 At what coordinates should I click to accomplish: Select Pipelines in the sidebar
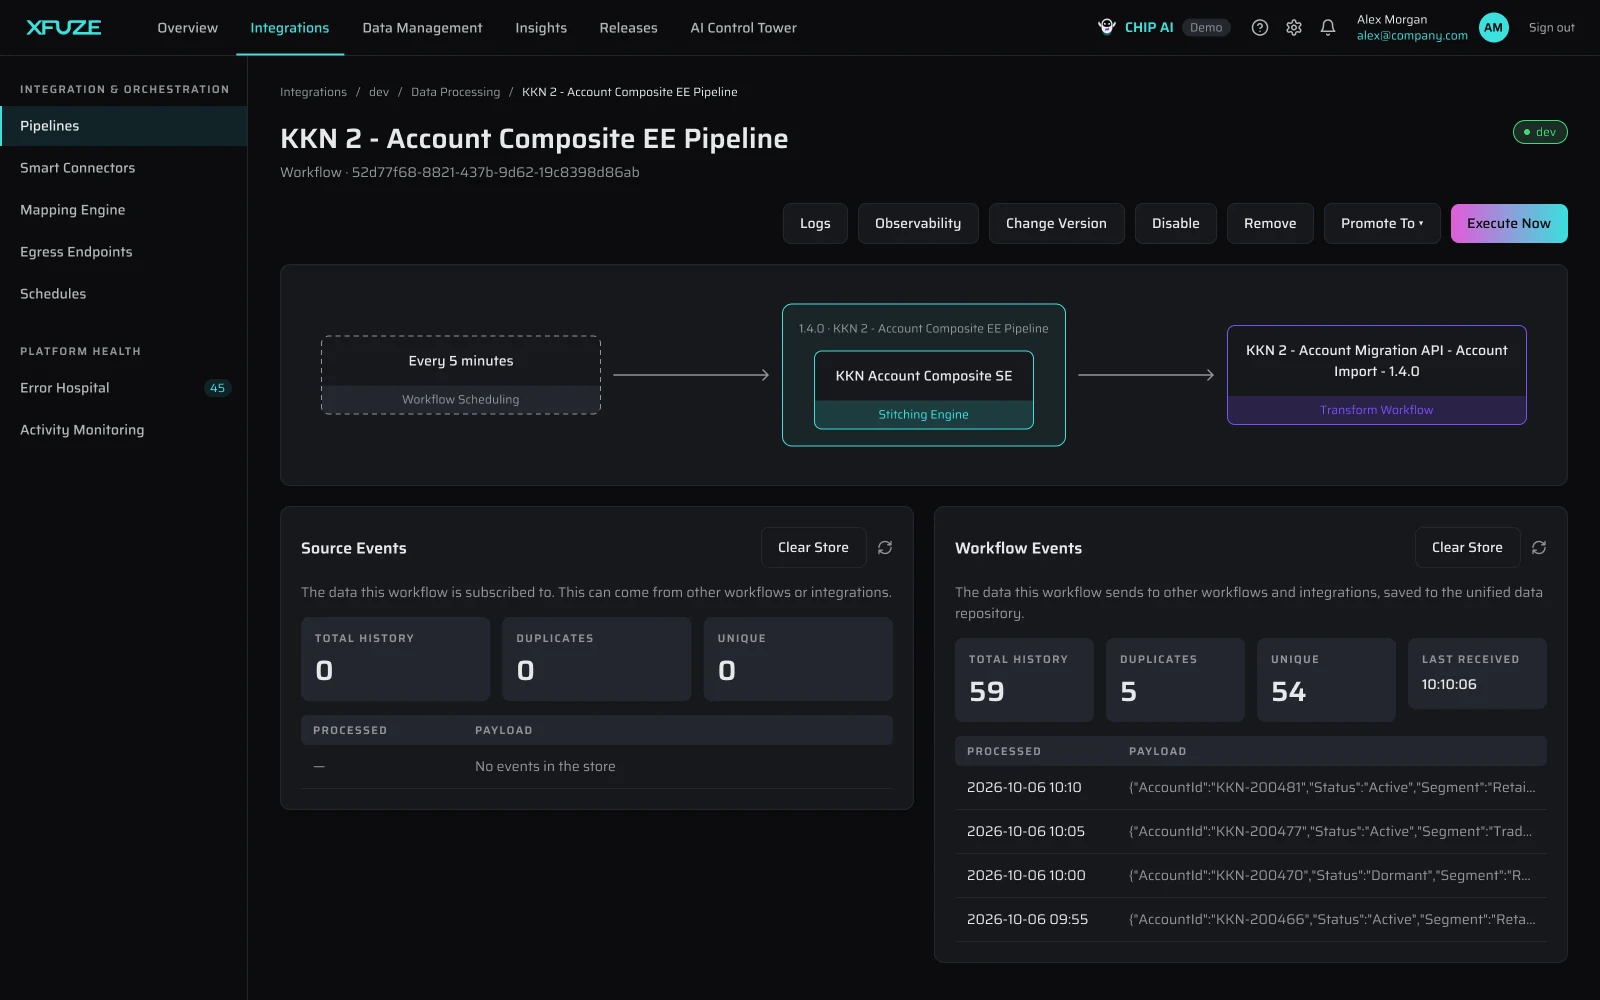click(x=123, y=126)
